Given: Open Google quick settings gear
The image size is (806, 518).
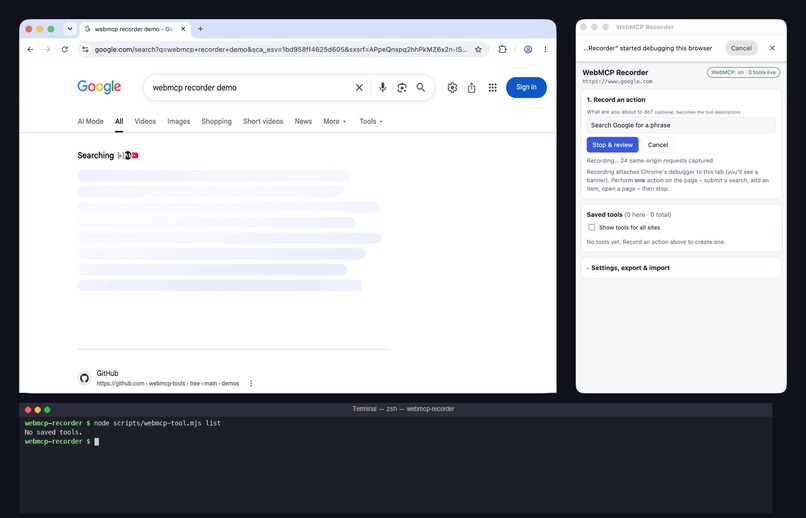Looking at the screenshot, I should (x=452, y=87).
